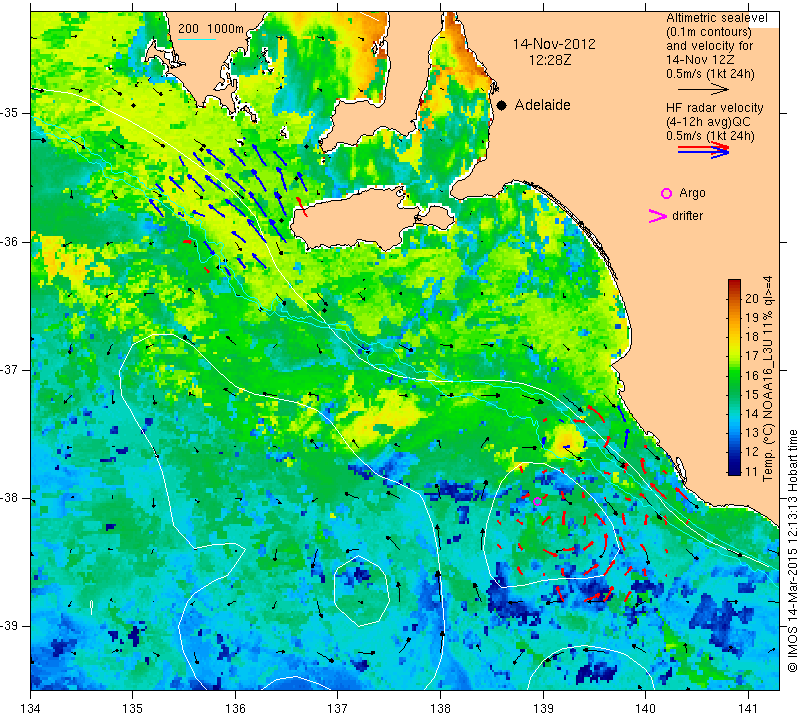Click the latitude axis label '-37'
800x720 pixels.
(9, 369)
